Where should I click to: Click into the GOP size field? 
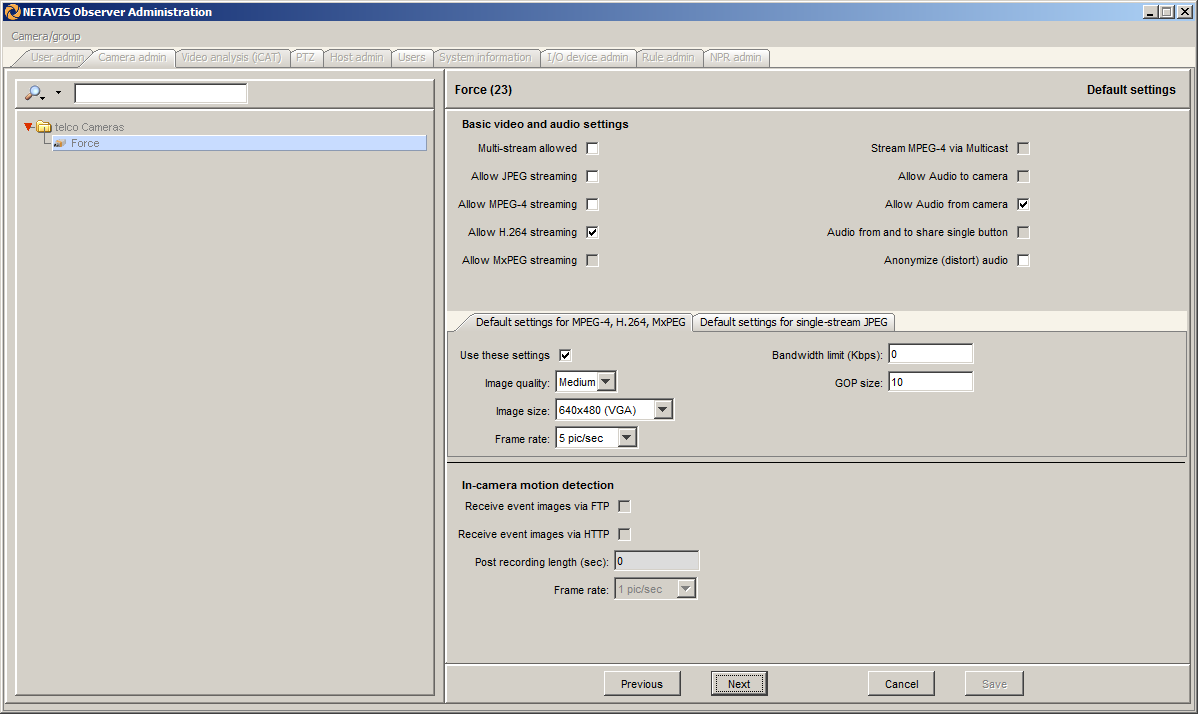point(929,382)
